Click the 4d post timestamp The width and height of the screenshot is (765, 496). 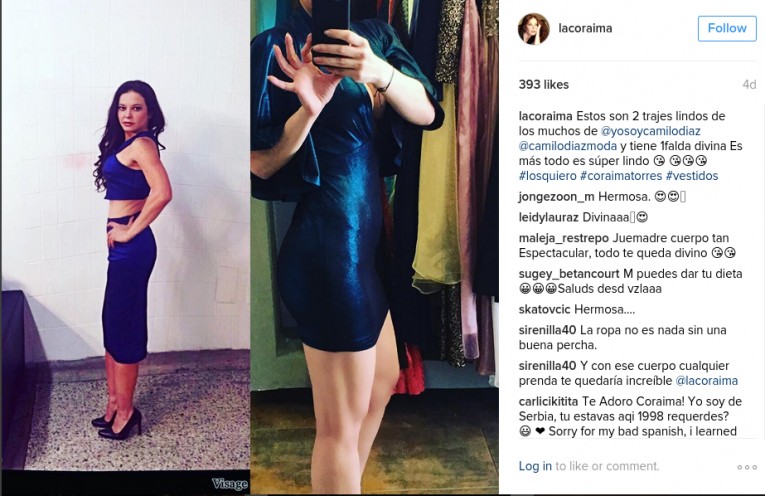point(749,85)
